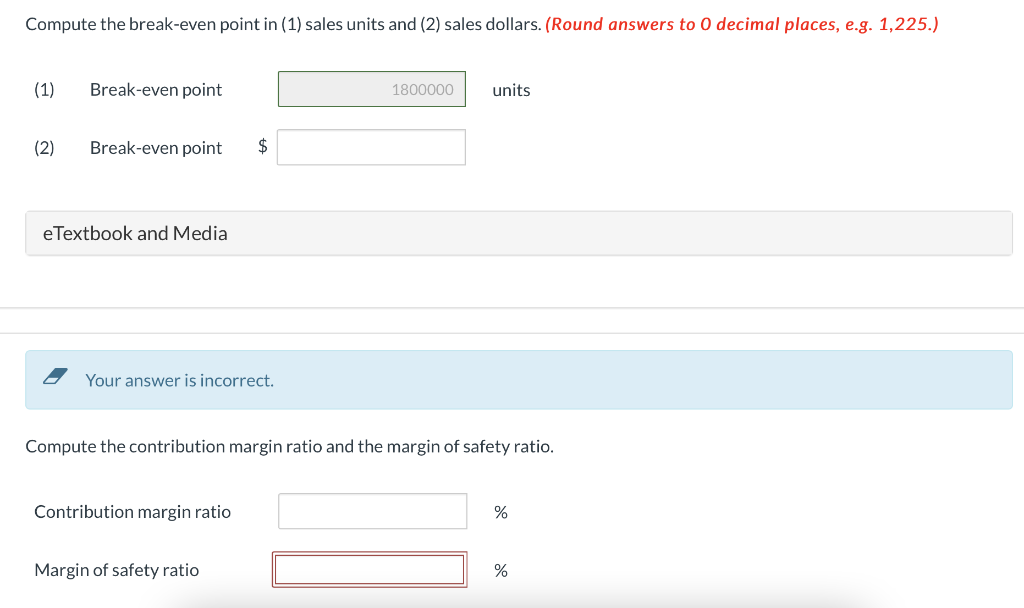This screenshot has width=1024, height=608.
Task: Click inside the break-even dollars input field
Action: [x=371, y=147]
